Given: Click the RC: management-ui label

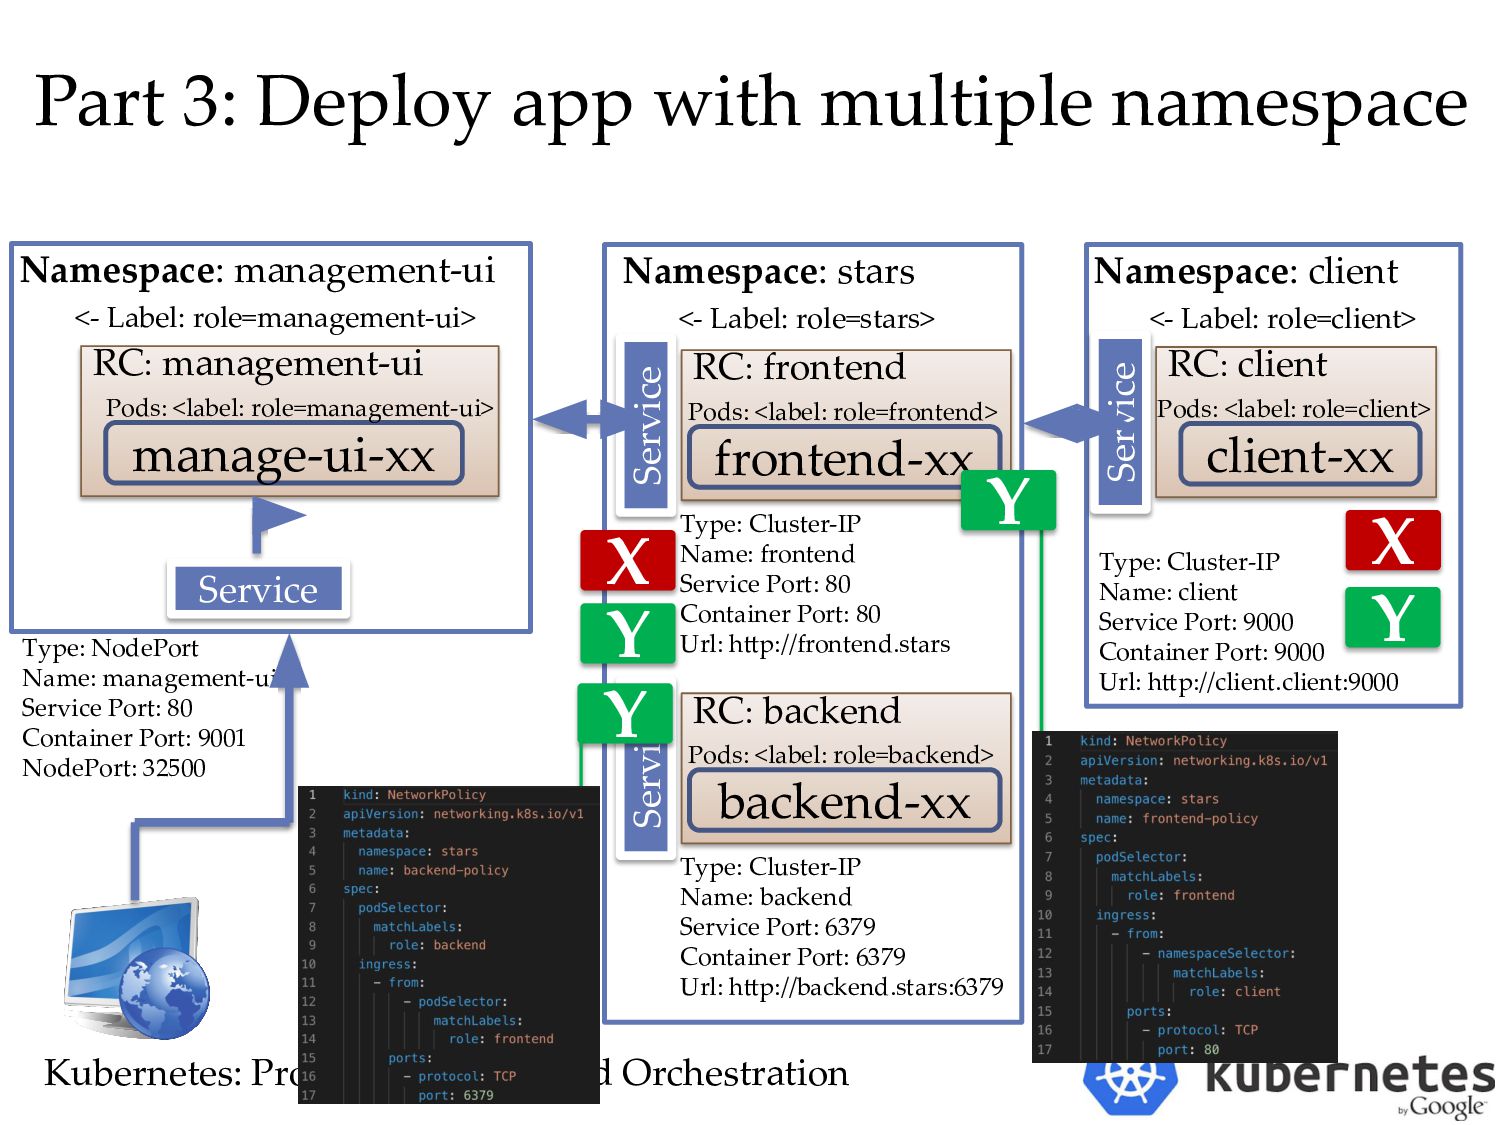Looking at the screenshot, I should click(258, 363).
